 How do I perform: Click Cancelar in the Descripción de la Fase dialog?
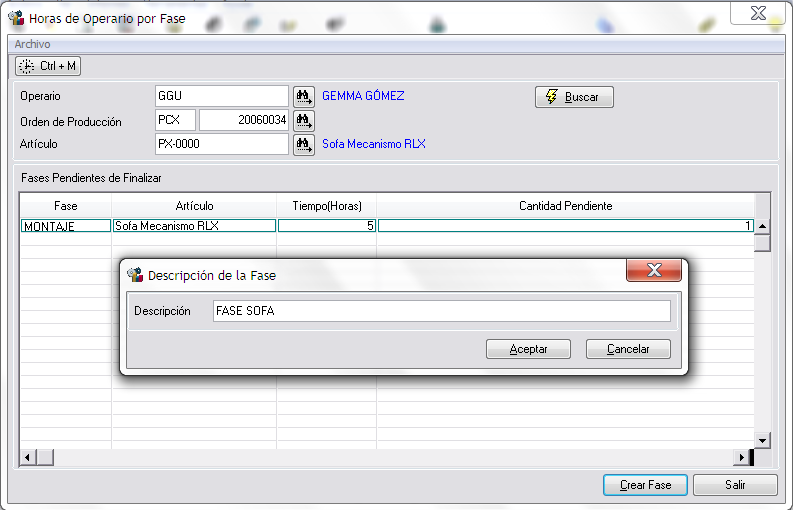click(628, 349)
